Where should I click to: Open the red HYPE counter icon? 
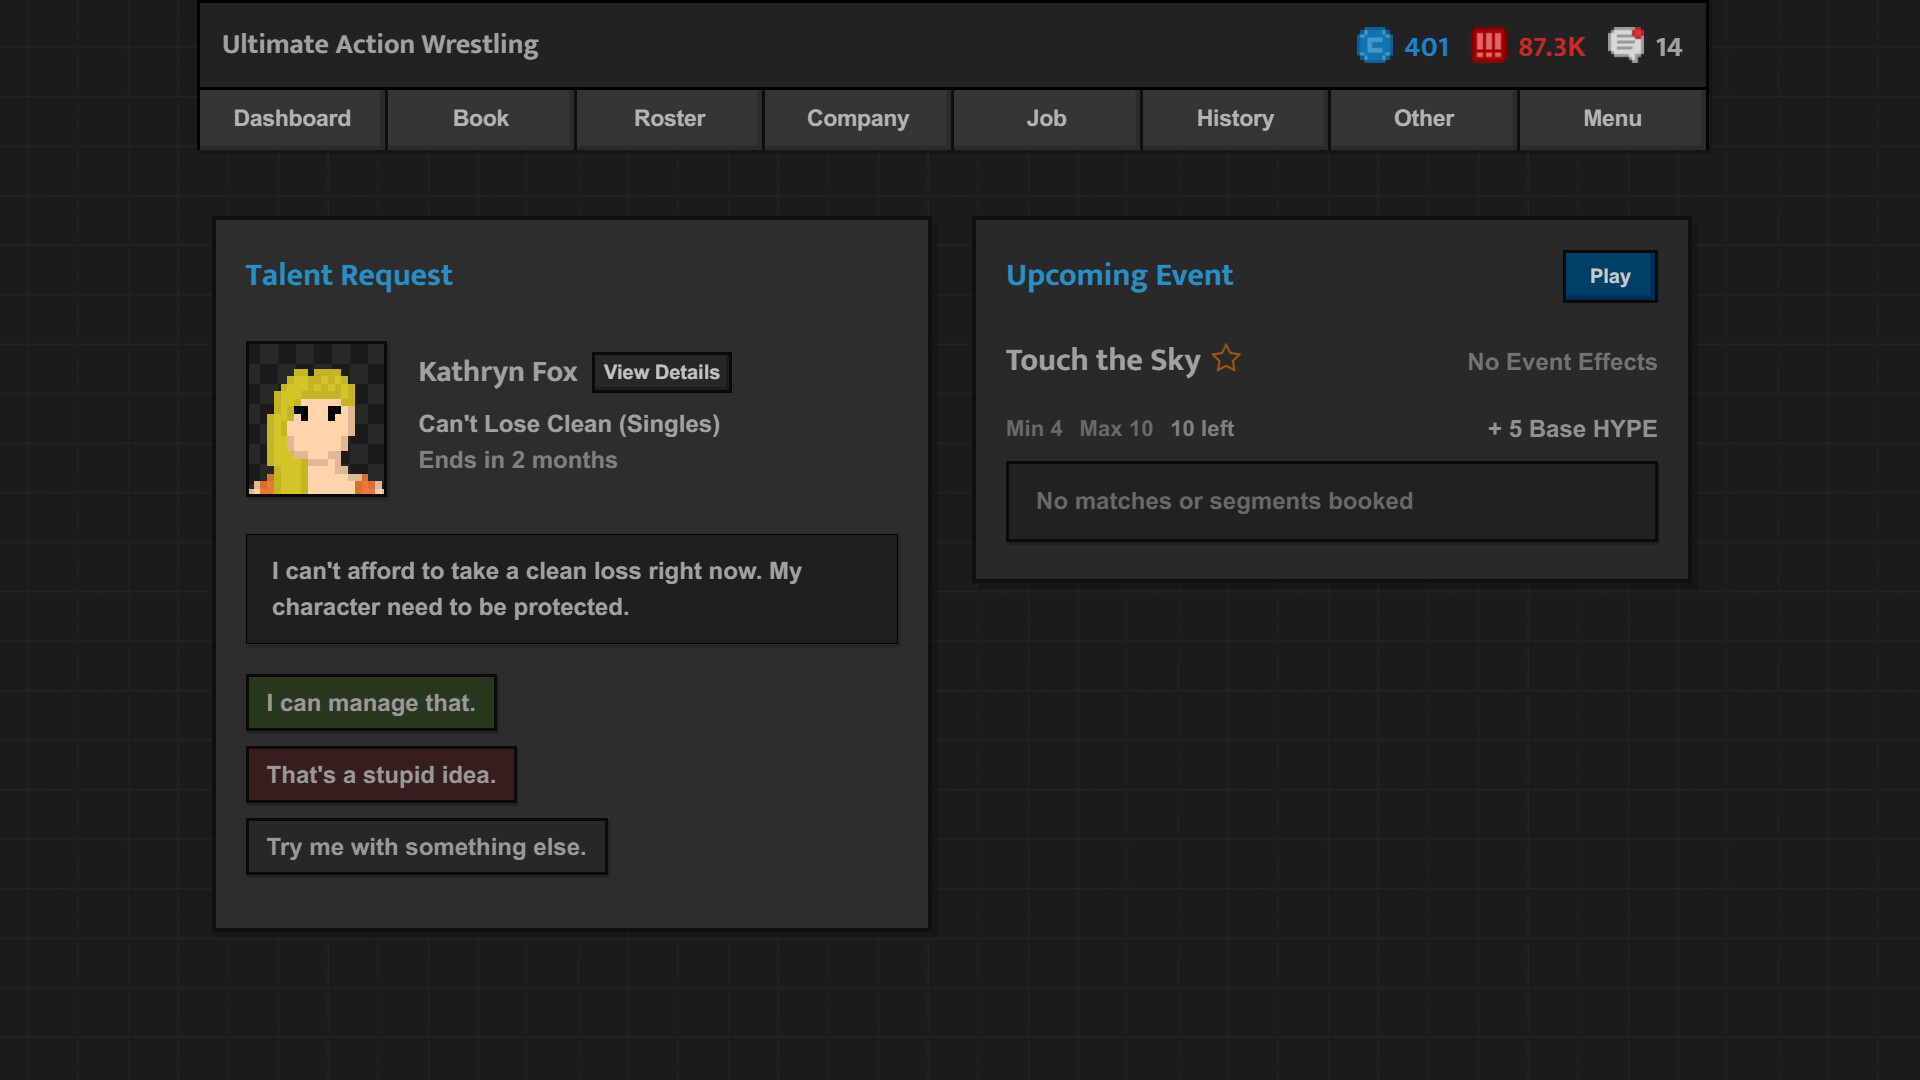pos(1489,45)
